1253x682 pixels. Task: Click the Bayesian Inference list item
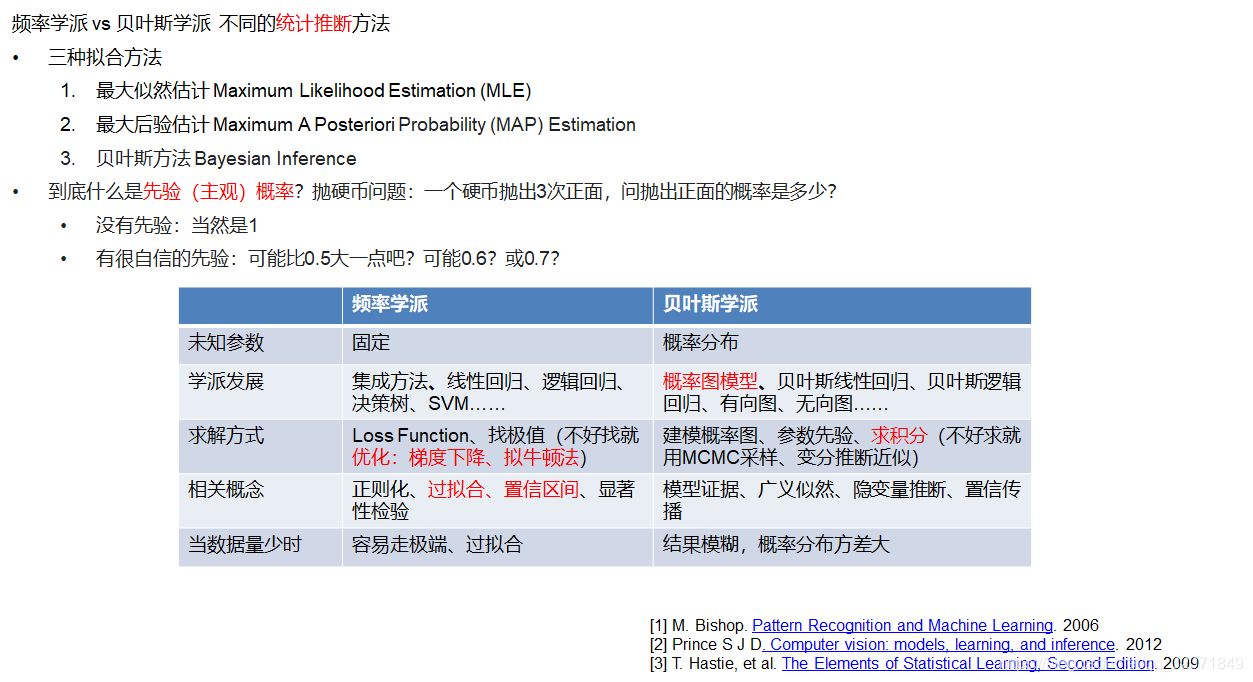(226, 159)
